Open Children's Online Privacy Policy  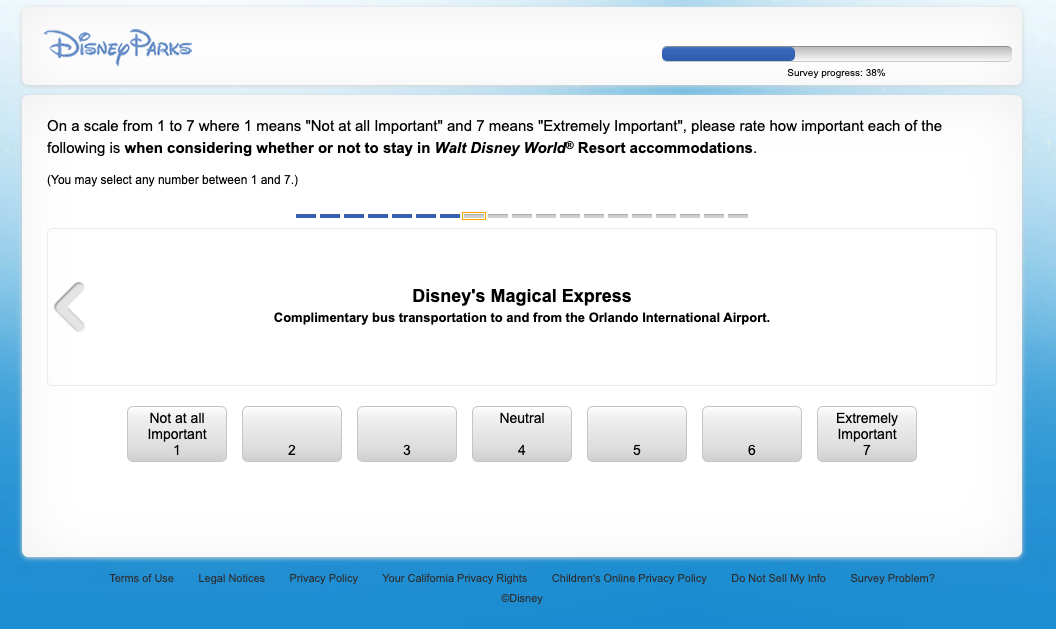[x=629, y=578]
